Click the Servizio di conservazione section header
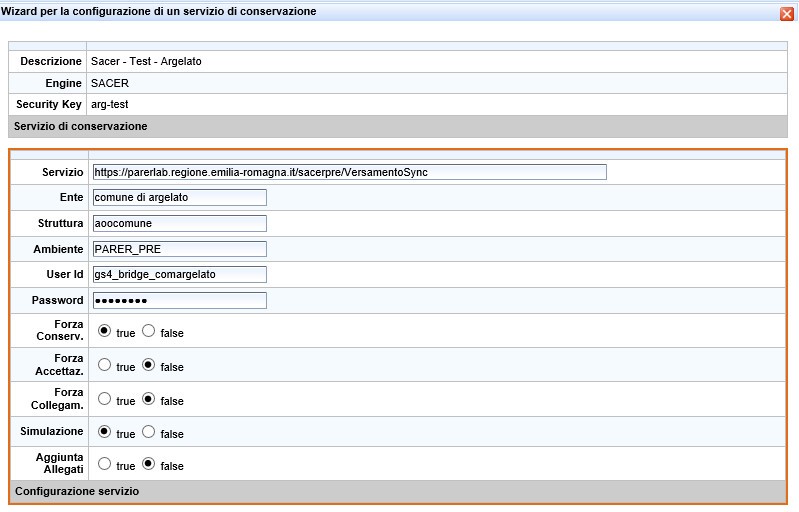799x512 pixels. click(81, 126)
